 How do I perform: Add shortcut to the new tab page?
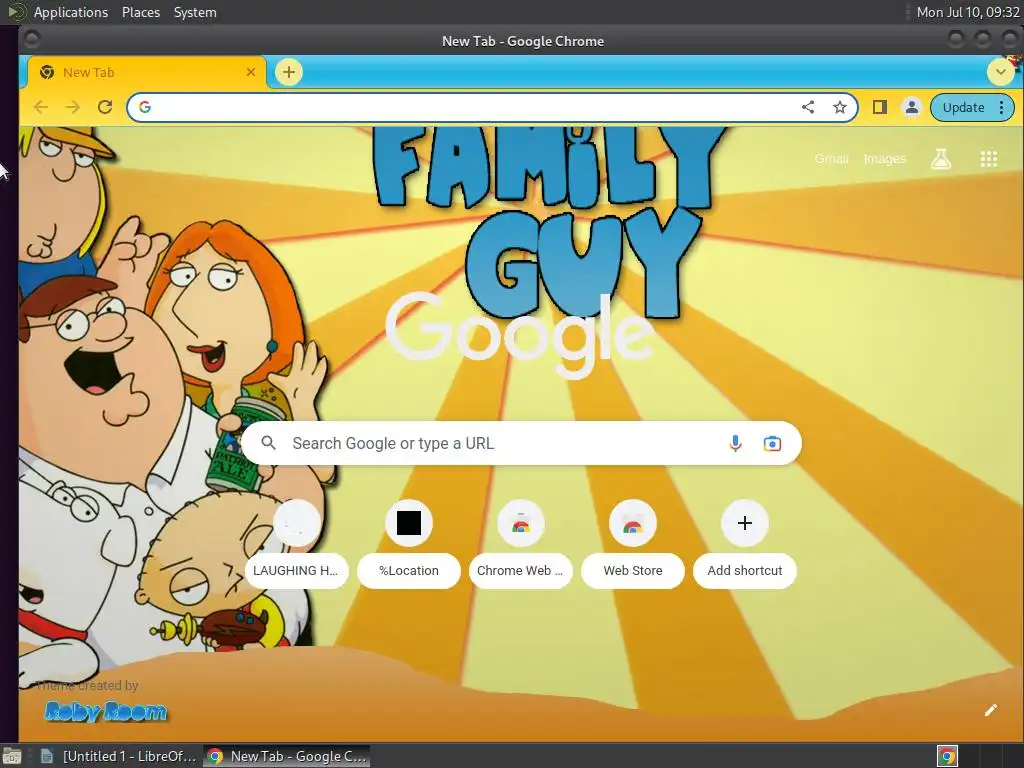tap(744, 543)
